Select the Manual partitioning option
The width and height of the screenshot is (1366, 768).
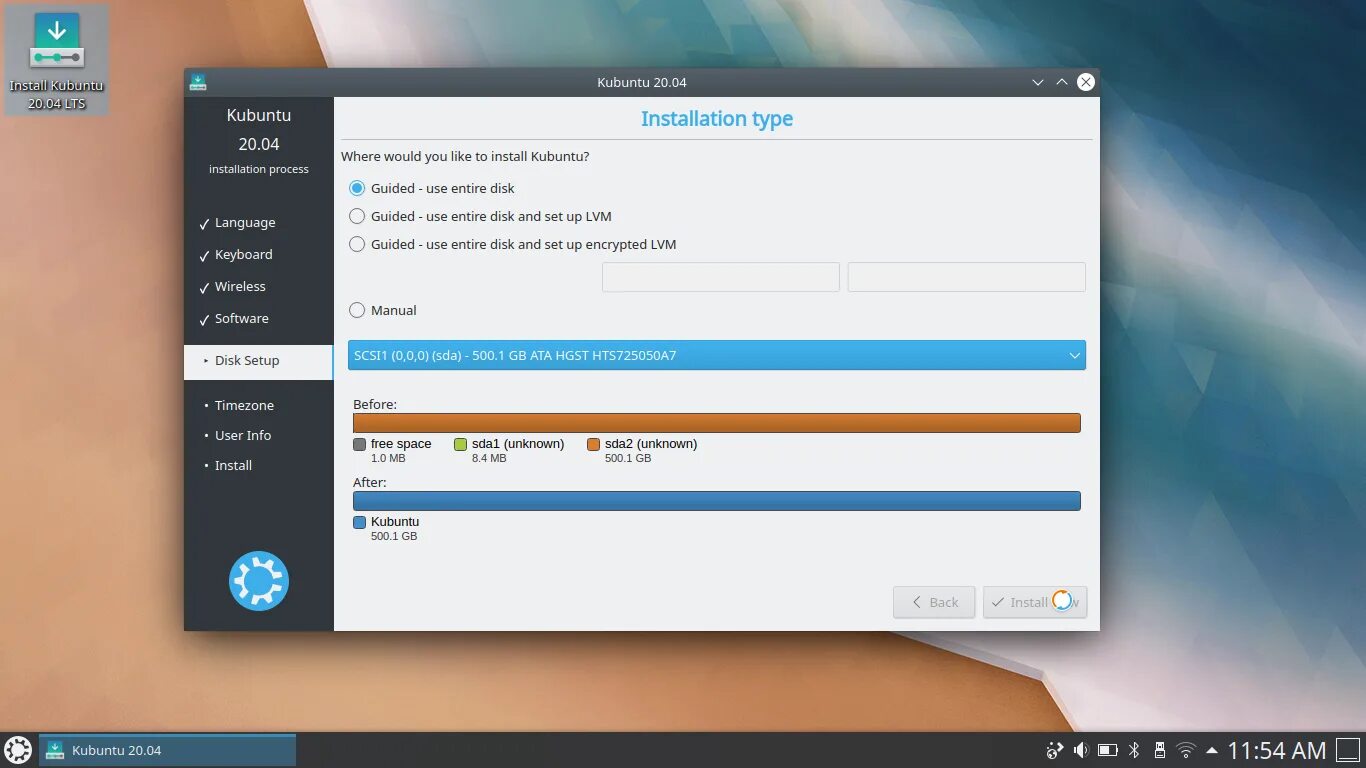pos(382,310)
